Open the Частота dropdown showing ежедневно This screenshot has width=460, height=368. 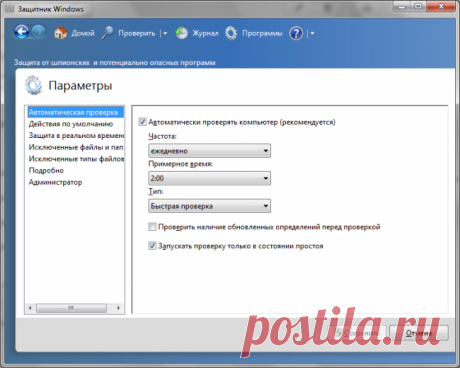click(209, 151)
